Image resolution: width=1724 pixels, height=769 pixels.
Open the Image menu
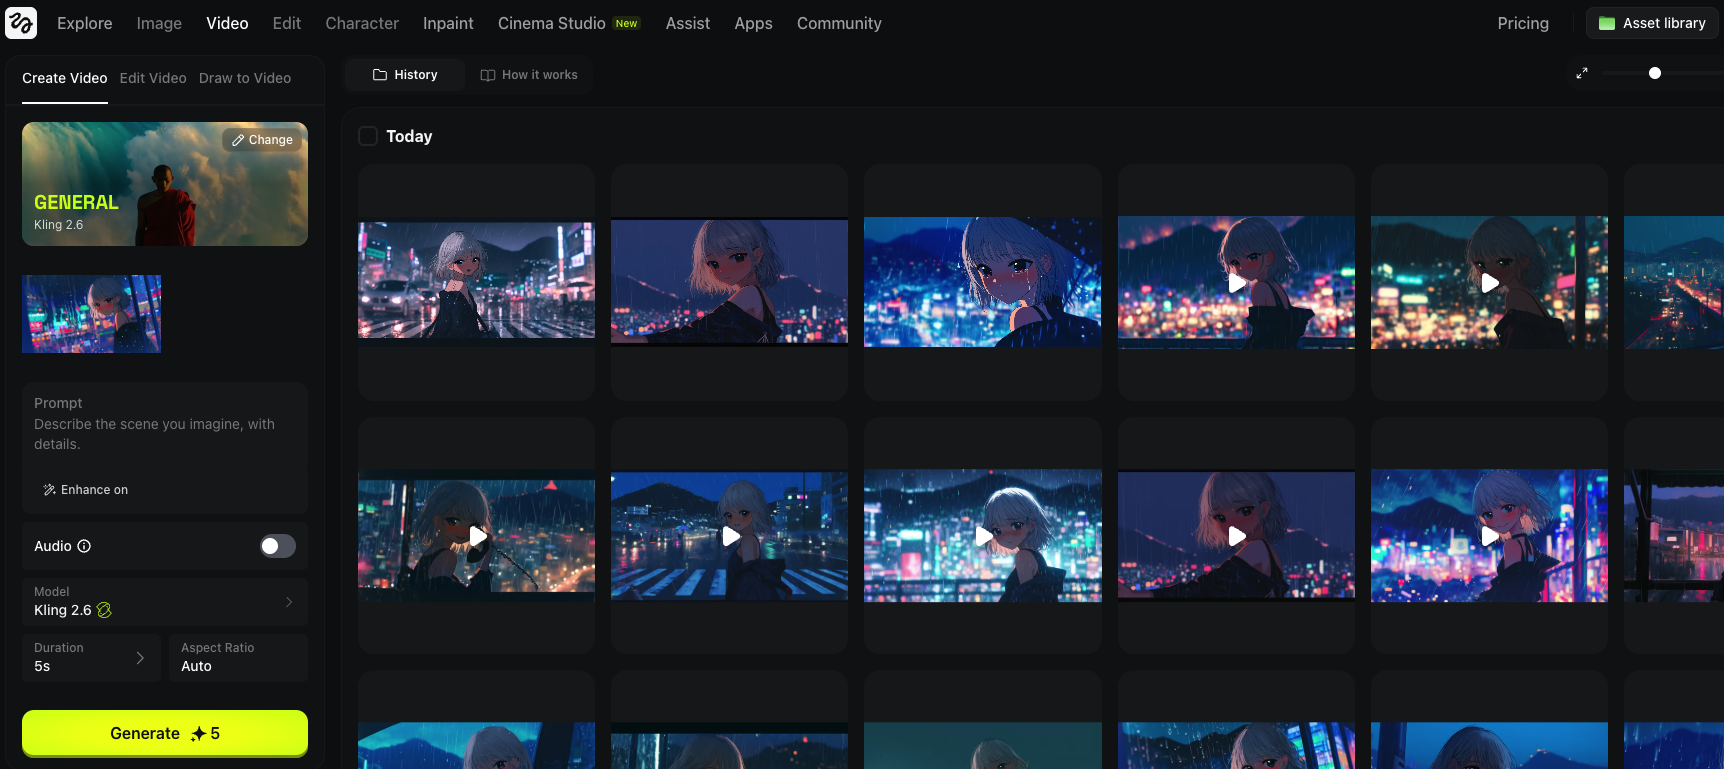[x=159, y=23]
